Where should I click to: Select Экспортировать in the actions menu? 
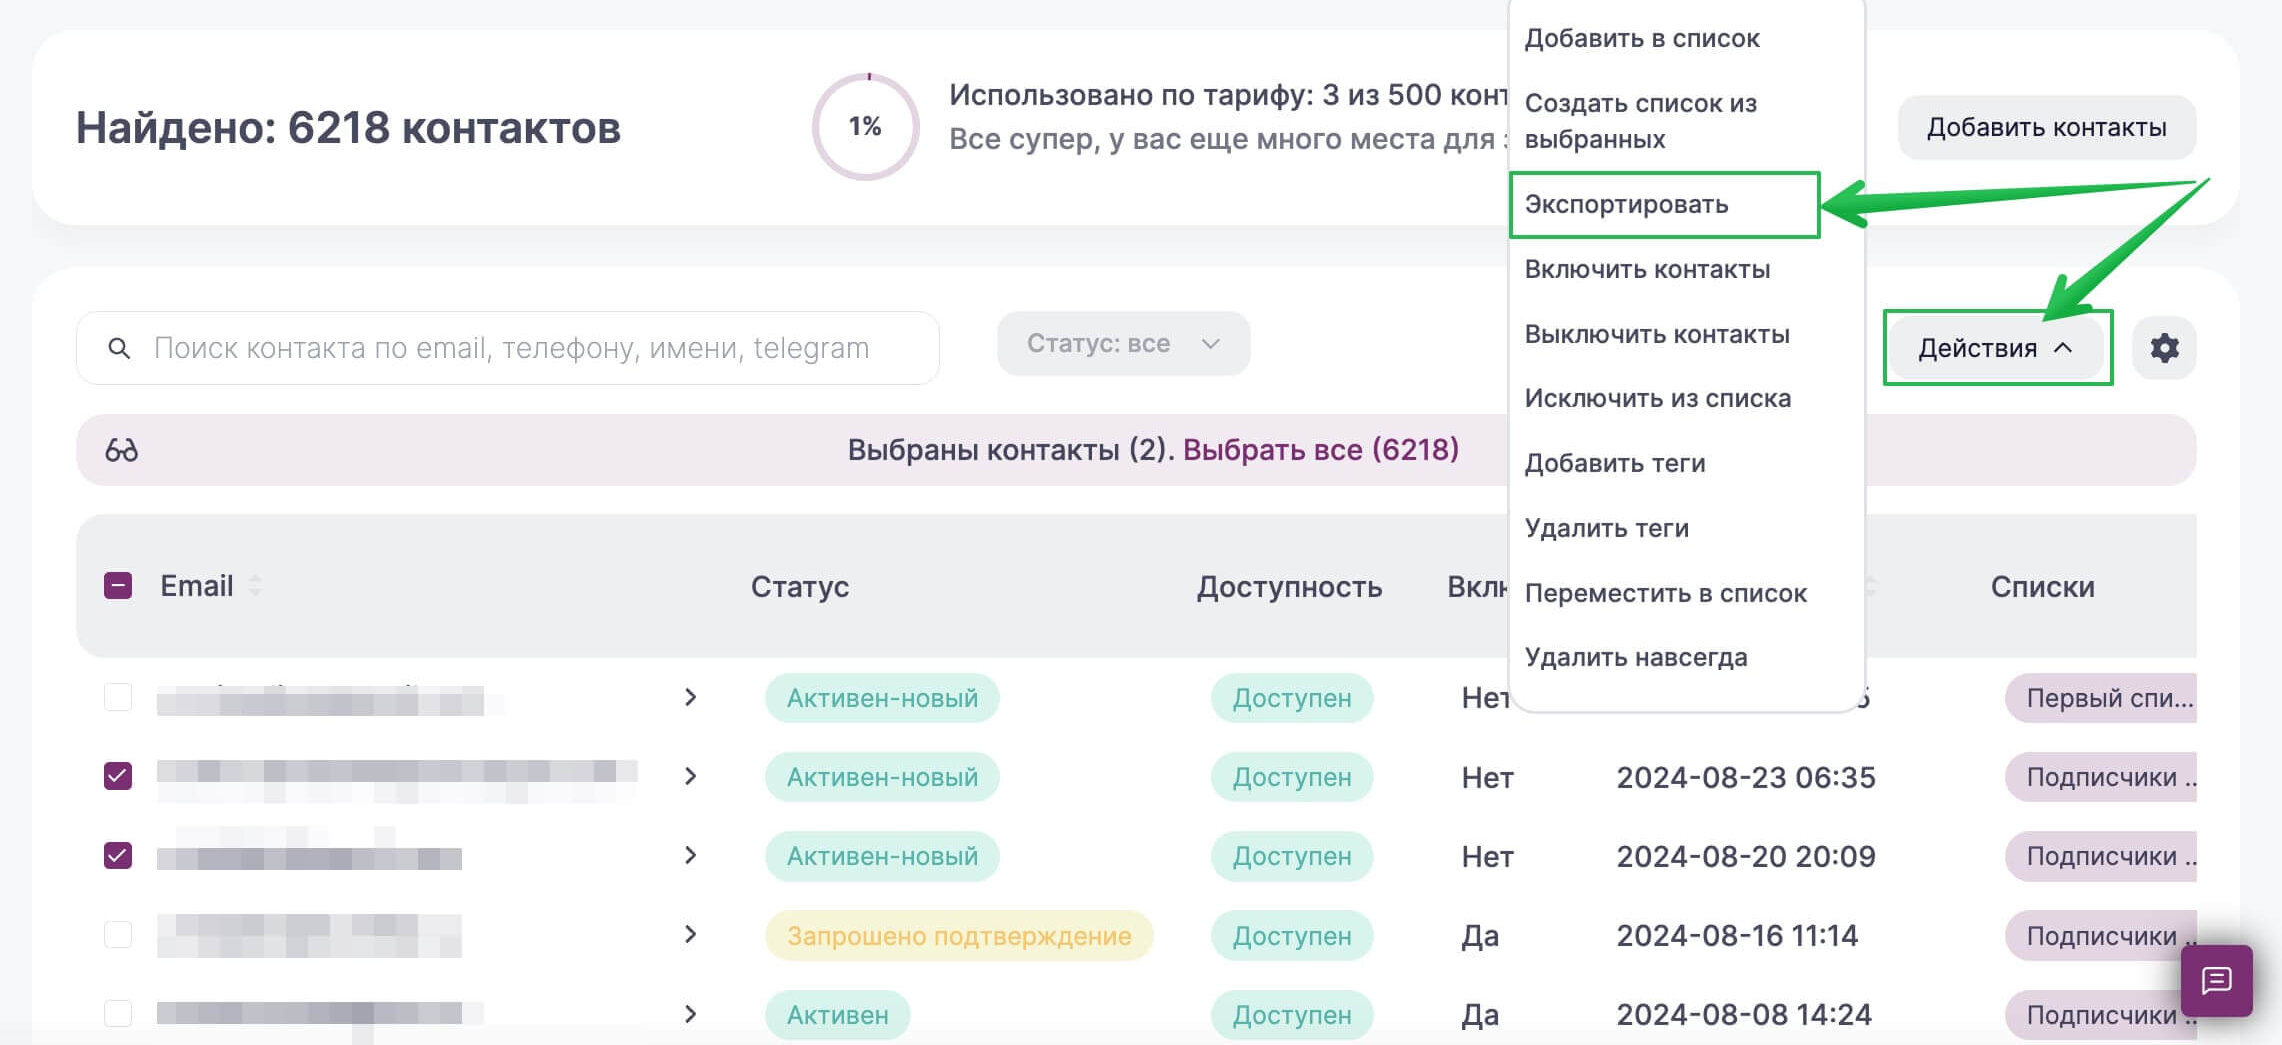(1626, 204)
